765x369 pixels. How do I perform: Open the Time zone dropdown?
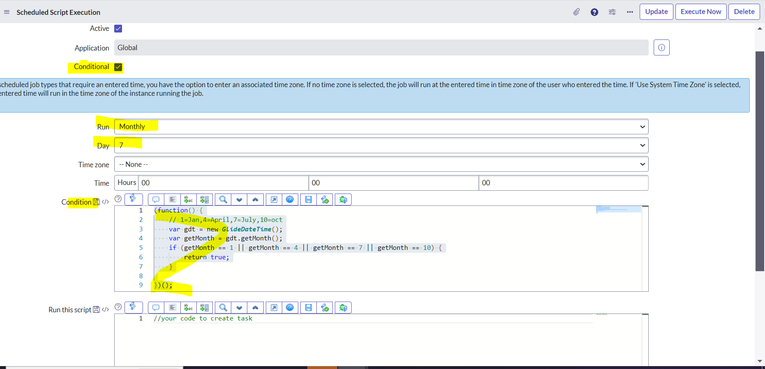[381, 164]
